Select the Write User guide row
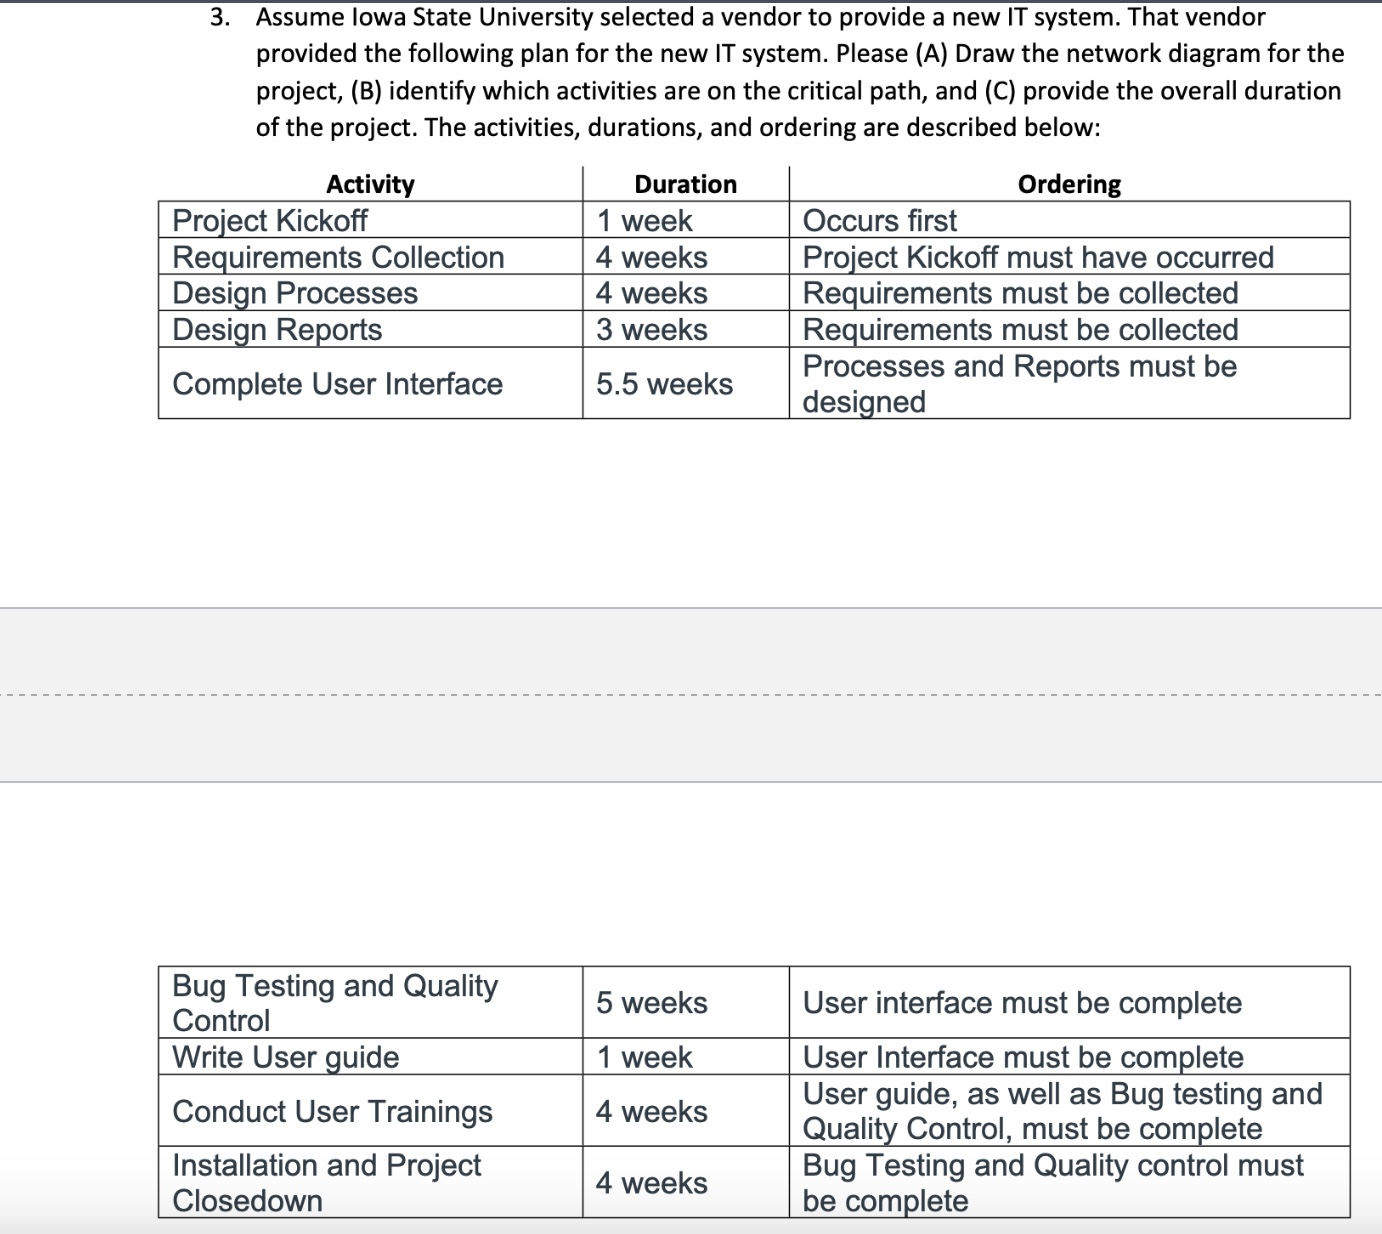Screen dimensions: 1382x1234 click(285, 1056)
